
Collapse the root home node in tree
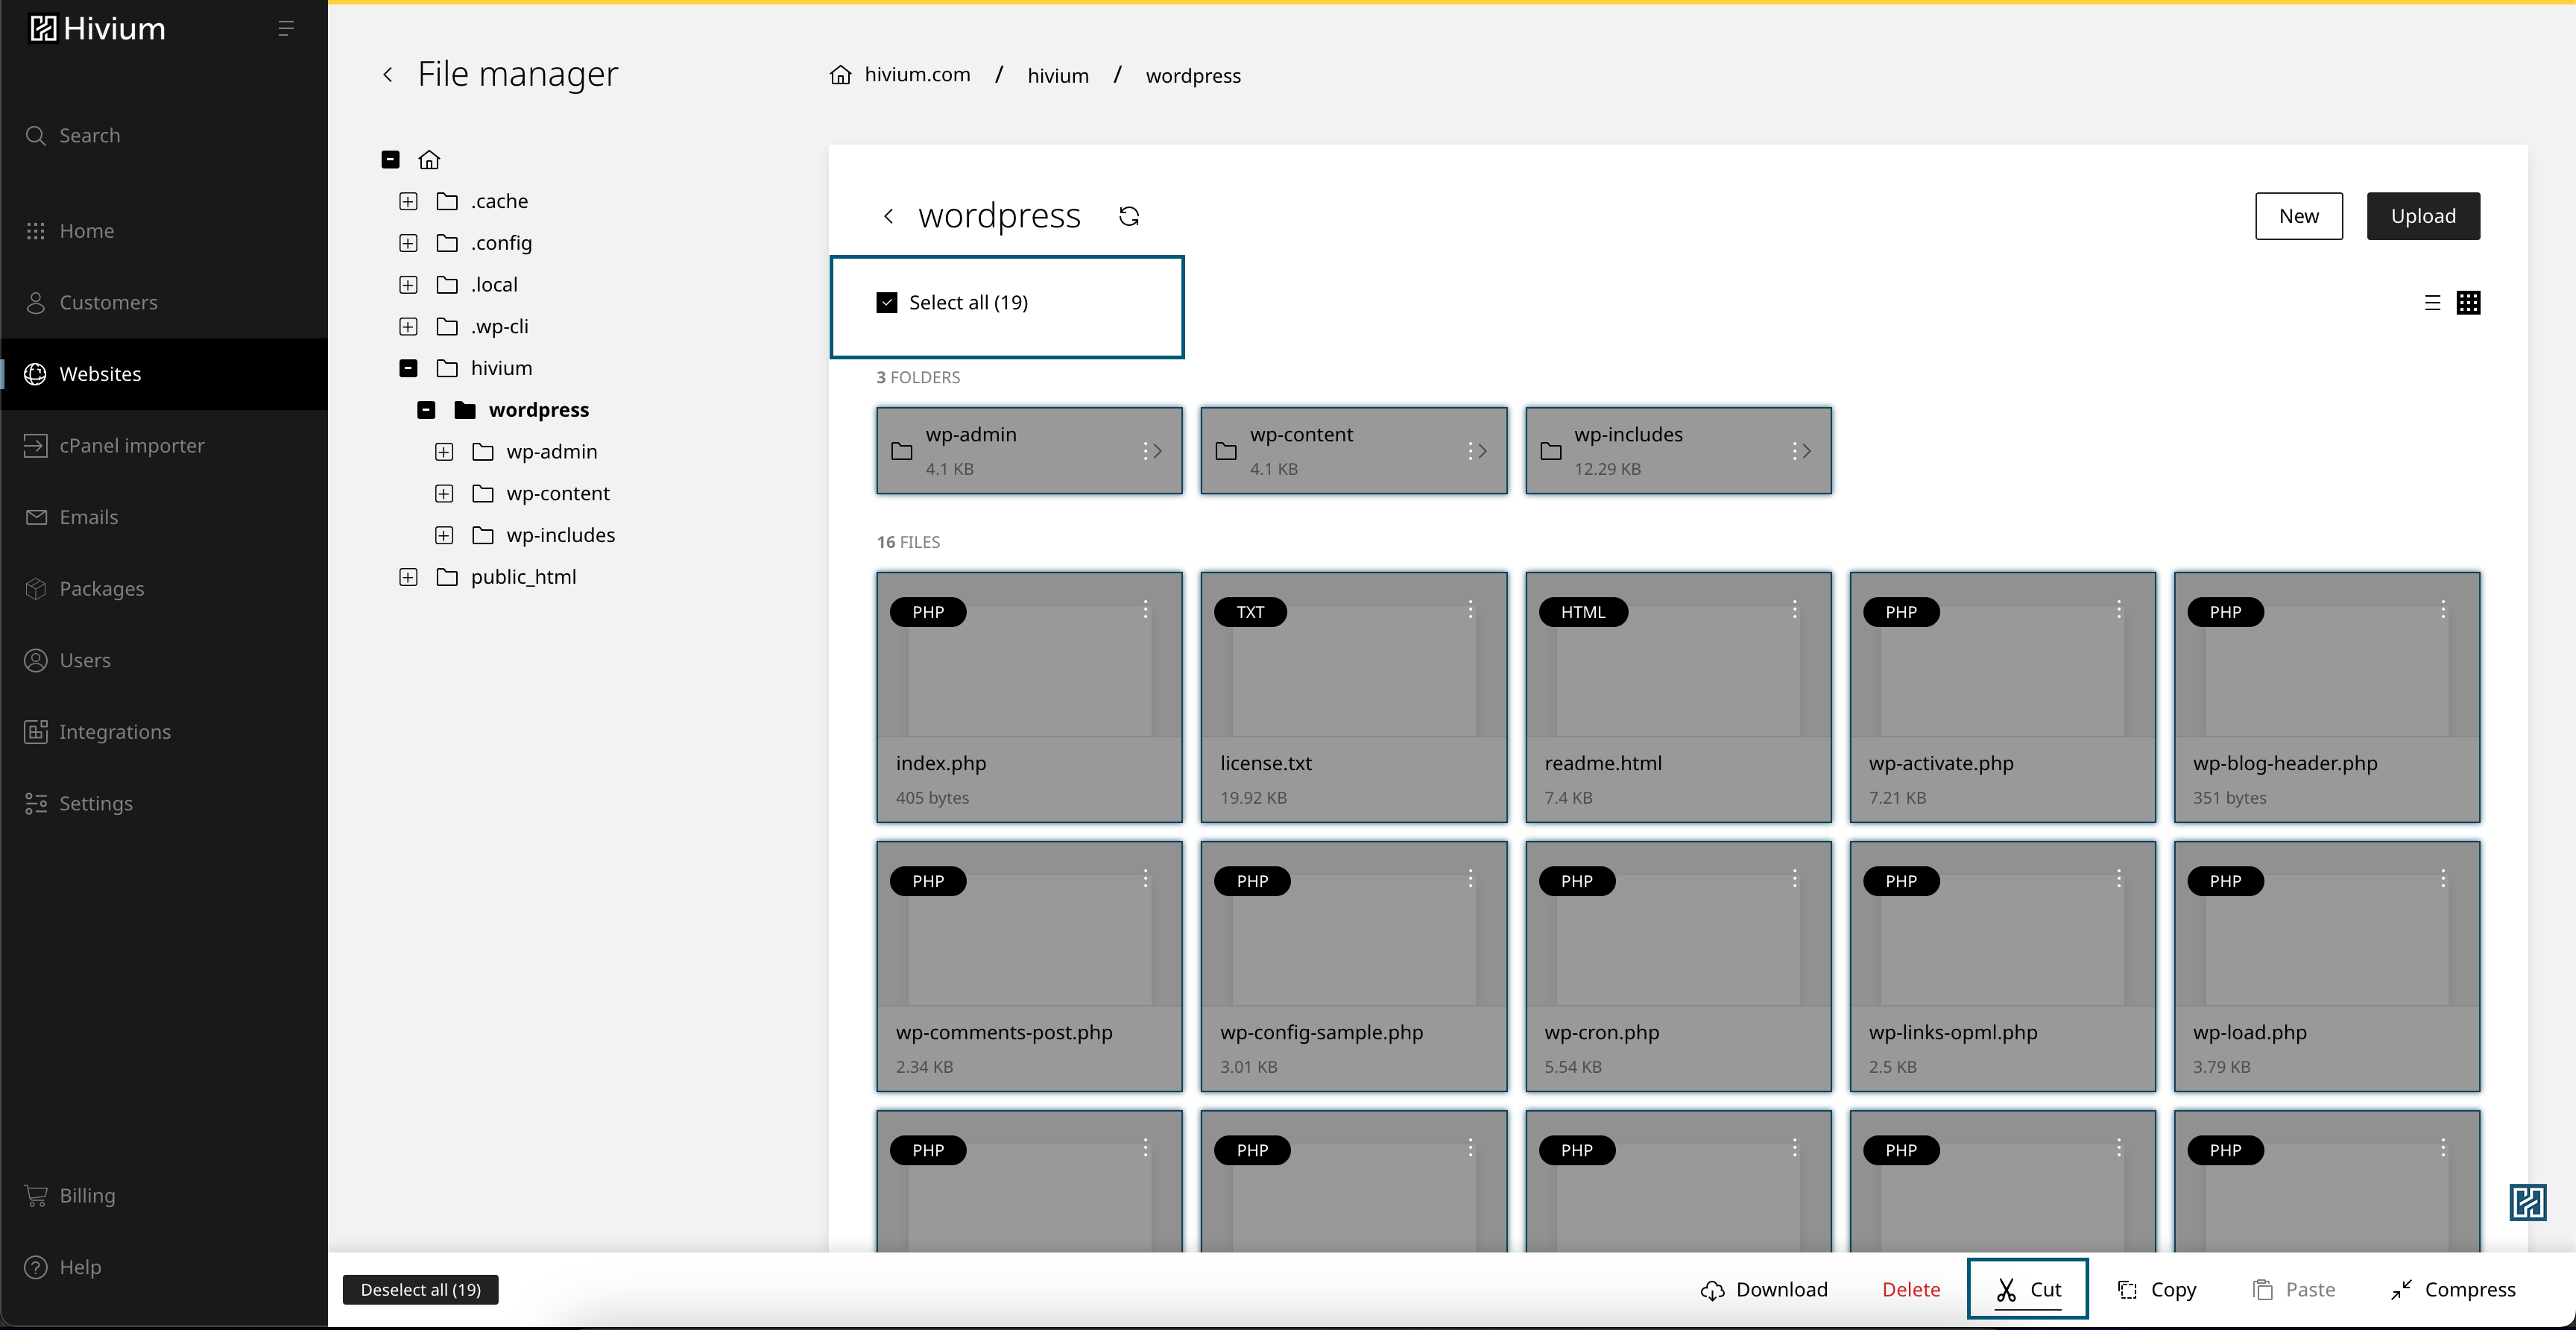[x=391, y=160]
